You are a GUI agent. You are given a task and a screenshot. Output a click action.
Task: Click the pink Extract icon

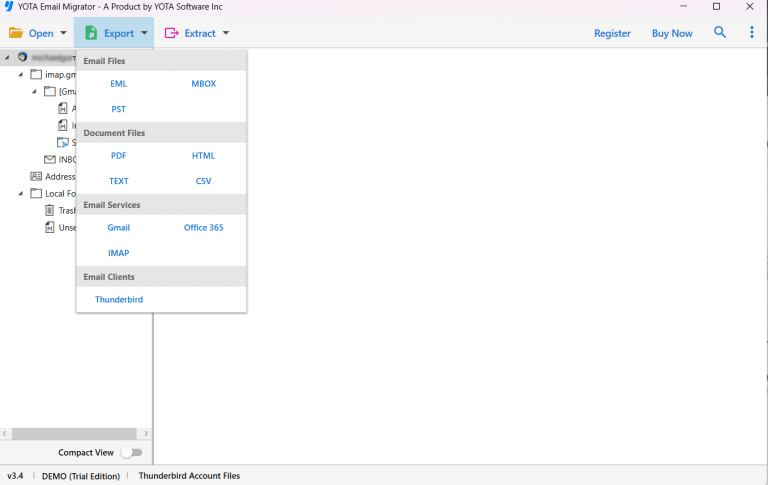172,33
